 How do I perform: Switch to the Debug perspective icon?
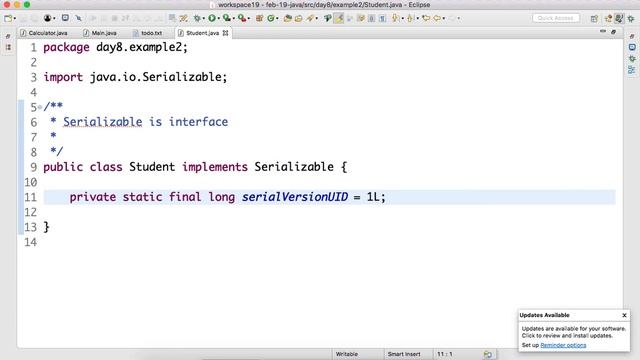pyautogui.click(x=631, y=18)
